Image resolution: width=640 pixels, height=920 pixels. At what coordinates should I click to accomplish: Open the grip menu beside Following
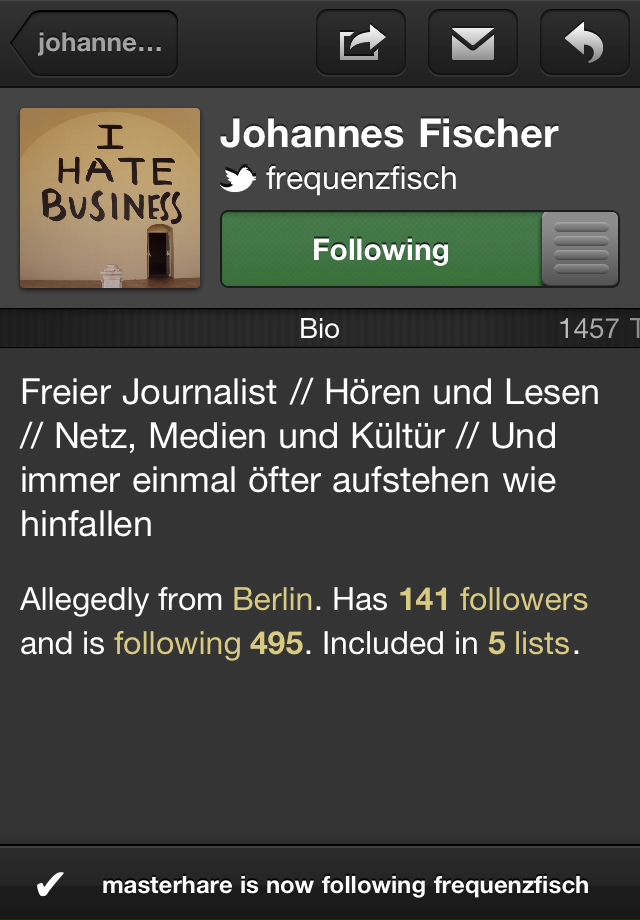pos(581,249)
